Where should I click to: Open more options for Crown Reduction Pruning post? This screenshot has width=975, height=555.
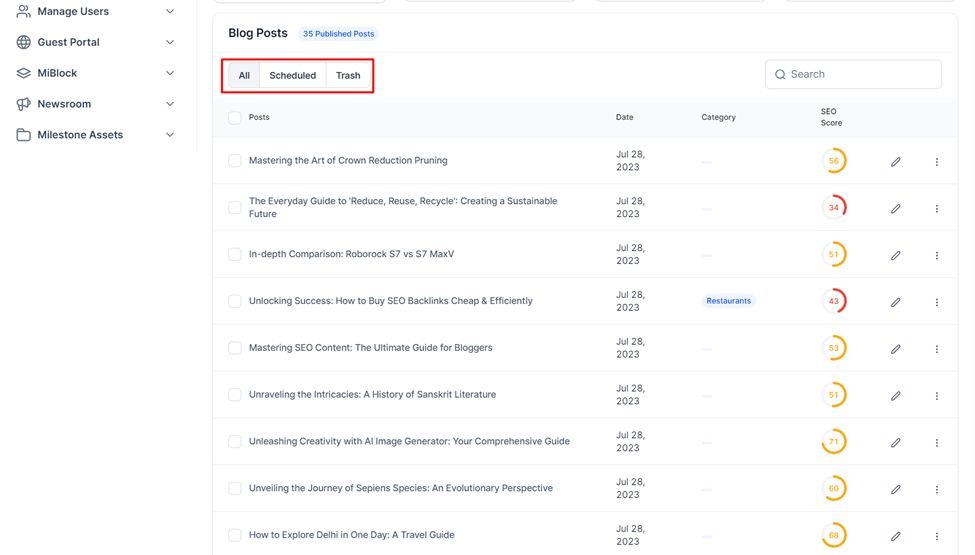tap(936, 162)
